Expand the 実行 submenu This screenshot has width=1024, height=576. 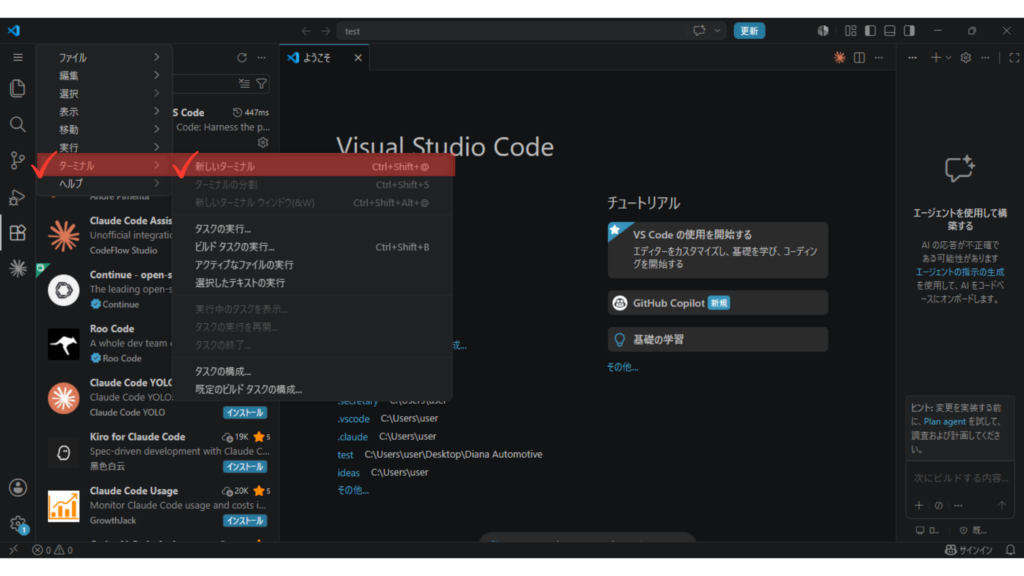(x=104, y=148)
